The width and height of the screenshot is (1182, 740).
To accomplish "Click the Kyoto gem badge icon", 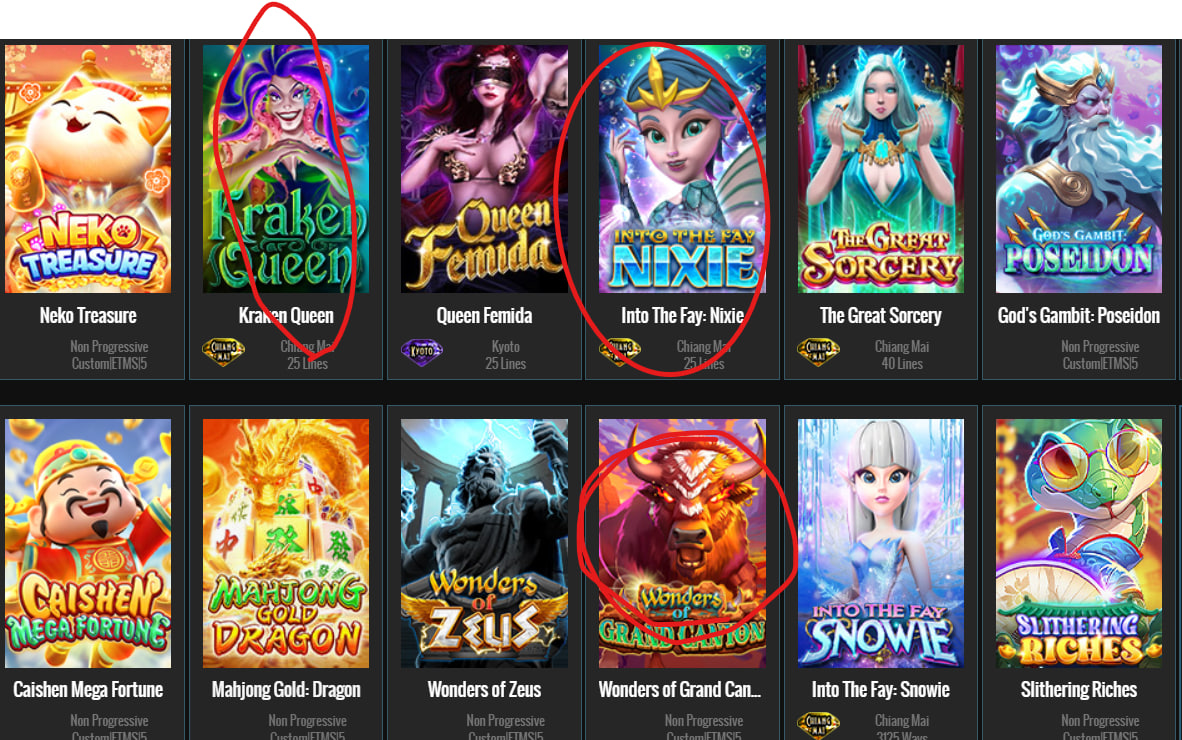I will [422, 351].
